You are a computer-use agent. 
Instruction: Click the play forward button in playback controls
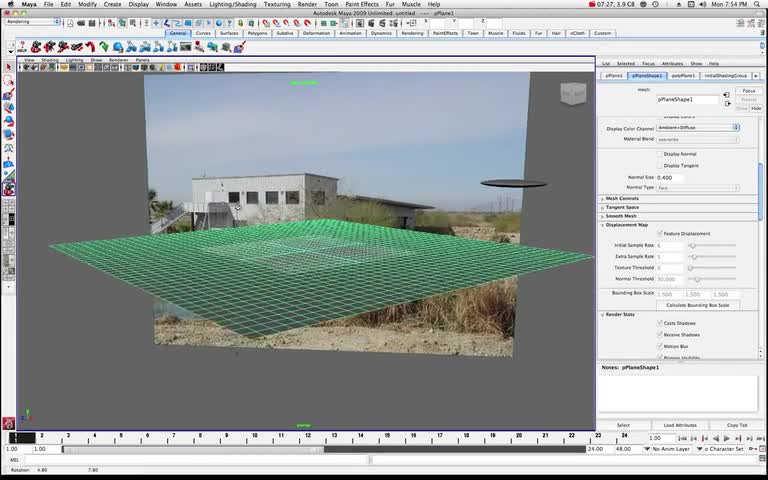pyautogui.click(x=727, y=438)
